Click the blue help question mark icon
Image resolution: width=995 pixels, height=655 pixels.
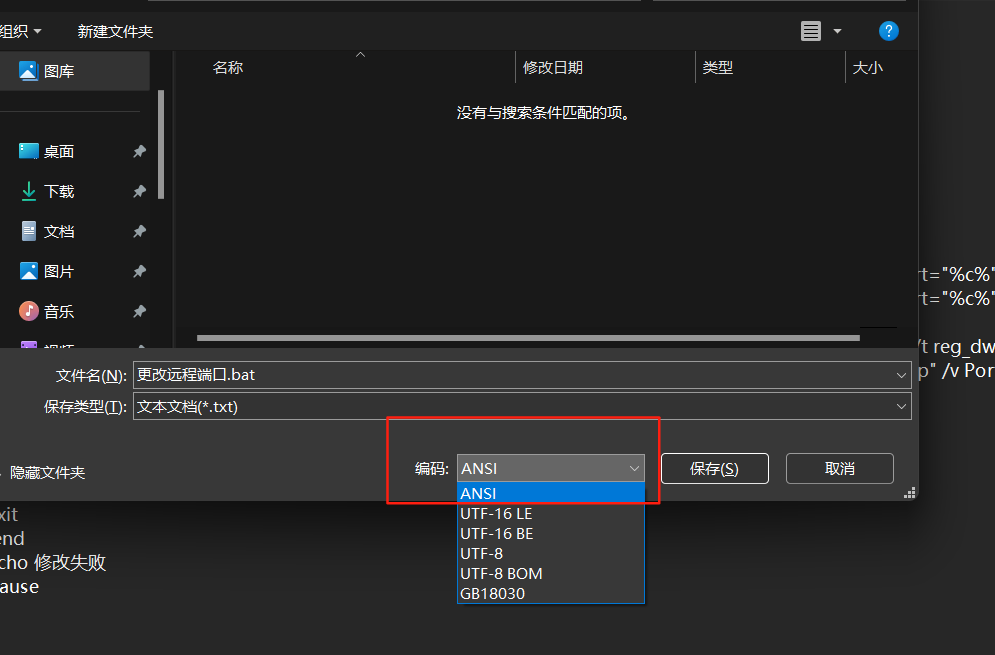coord(888,31)
